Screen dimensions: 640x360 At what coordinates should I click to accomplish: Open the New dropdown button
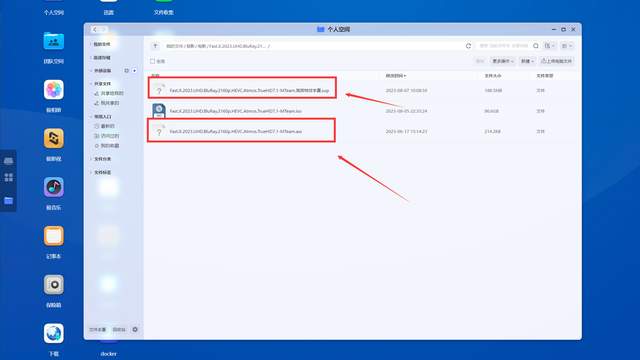click(x=527, y=61)
